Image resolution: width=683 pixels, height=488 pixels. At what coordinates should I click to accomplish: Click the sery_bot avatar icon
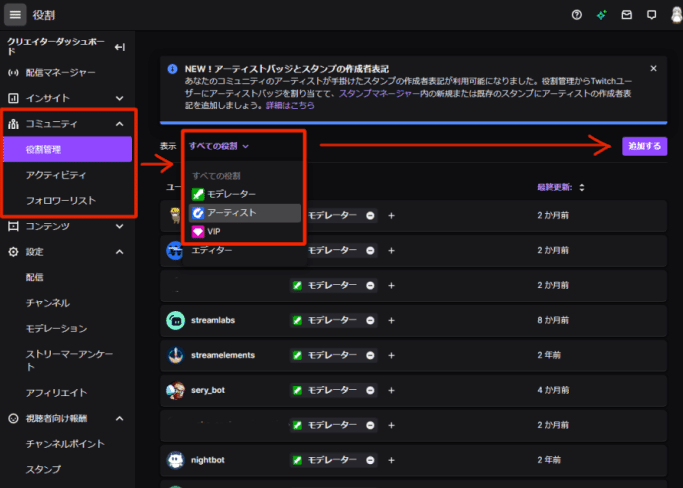176,390
